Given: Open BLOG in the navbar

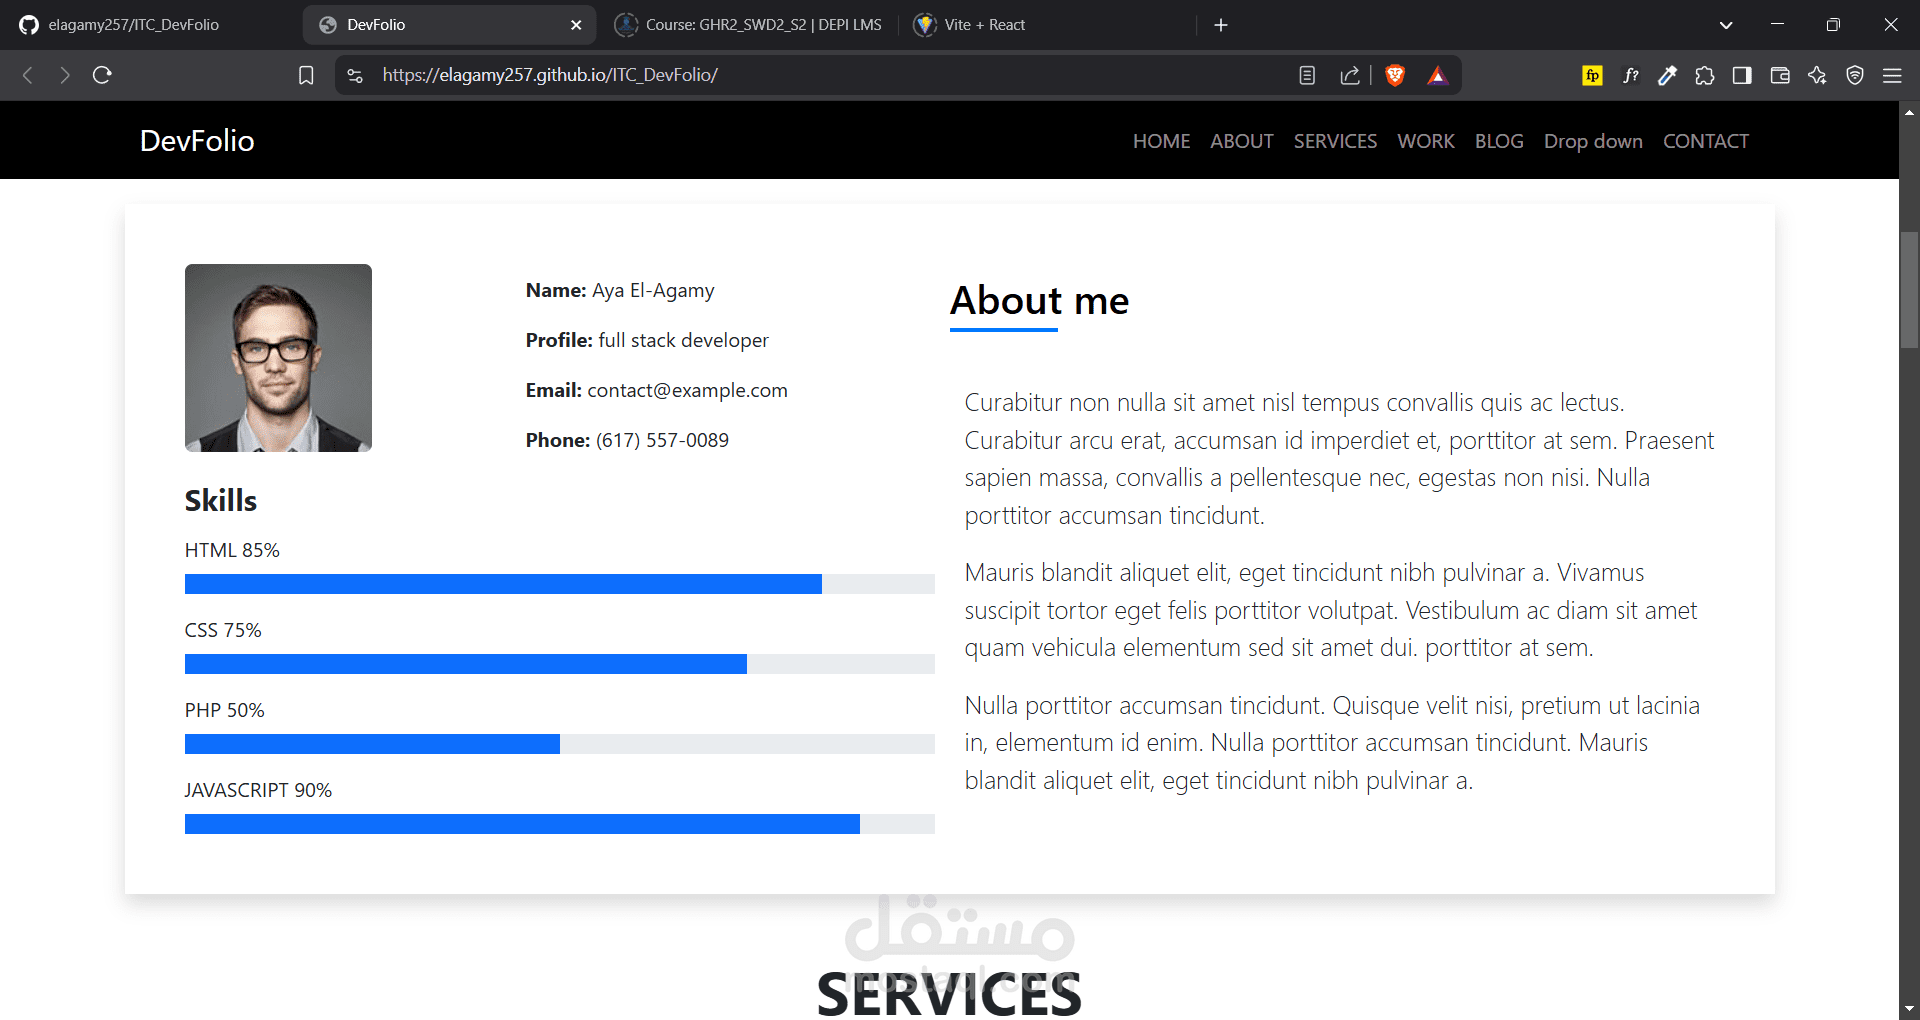Looking at the screenshot, I should click(x=1499, y=141).
